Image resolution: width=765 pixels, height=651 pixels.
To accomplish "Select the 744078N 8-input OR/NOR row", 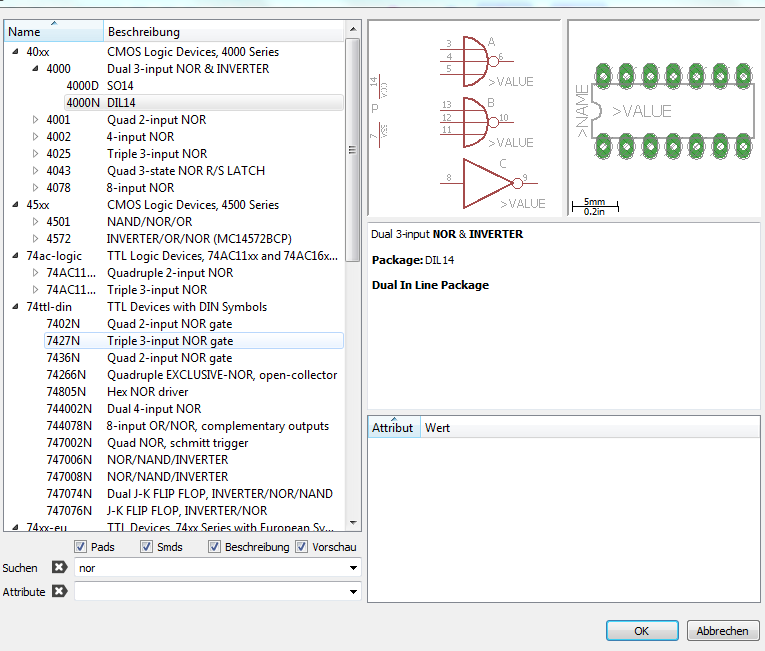I will point(194,426).
